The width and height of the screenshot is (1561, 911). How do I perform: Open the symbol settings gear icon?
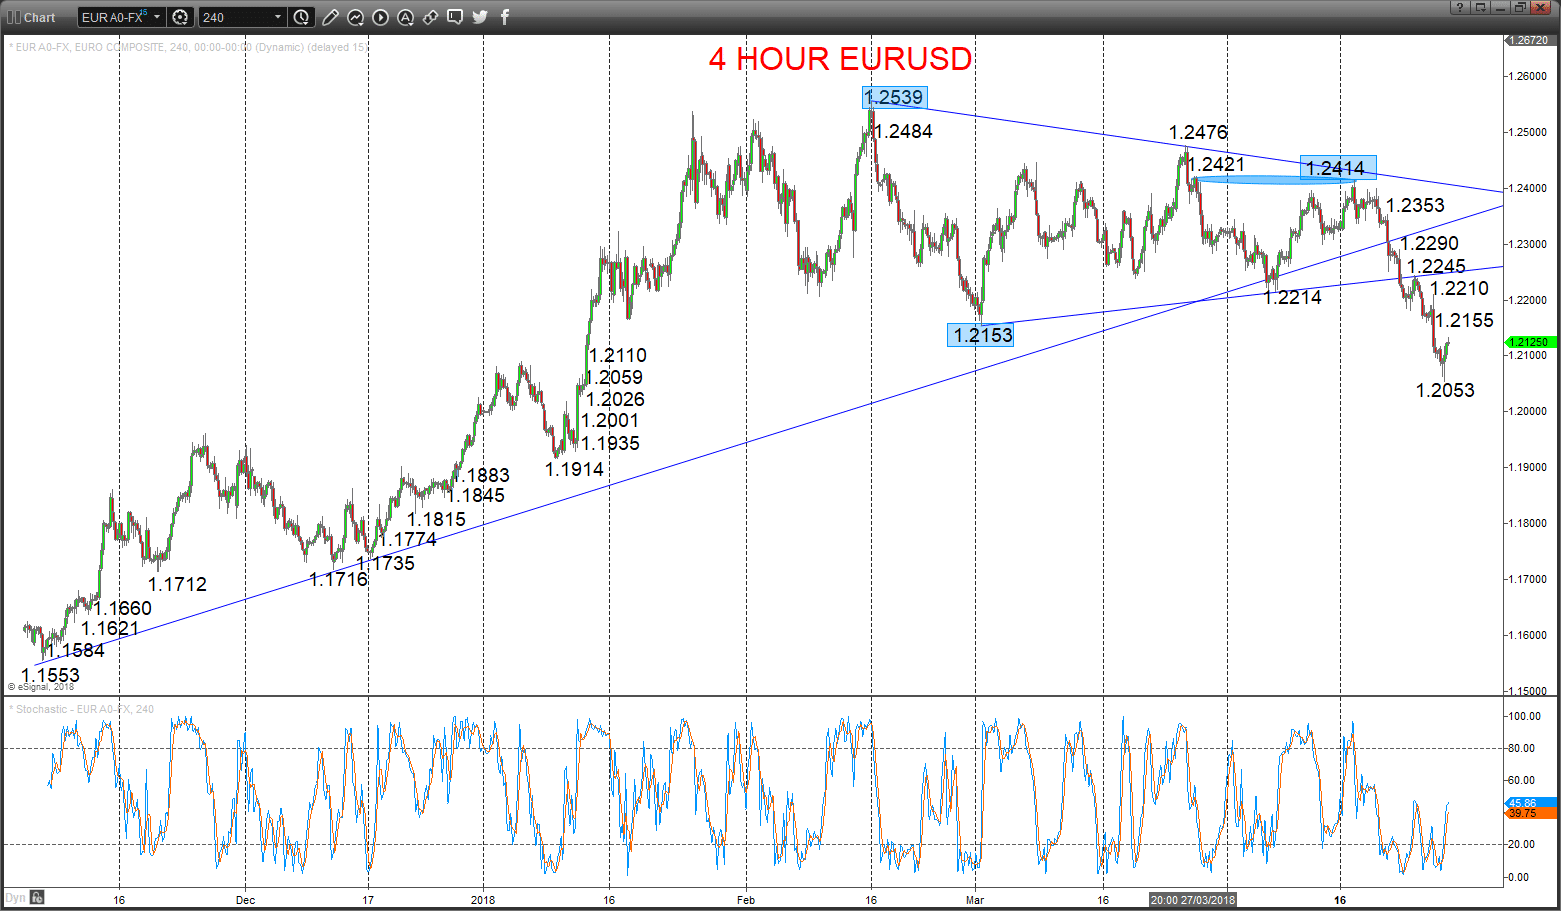coord(180,17)
